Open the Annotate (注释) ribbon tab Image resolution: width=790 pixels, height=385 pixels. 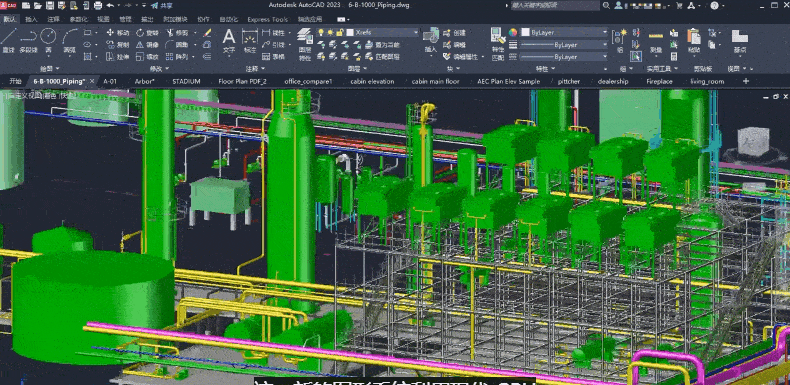tap(53, 20)
